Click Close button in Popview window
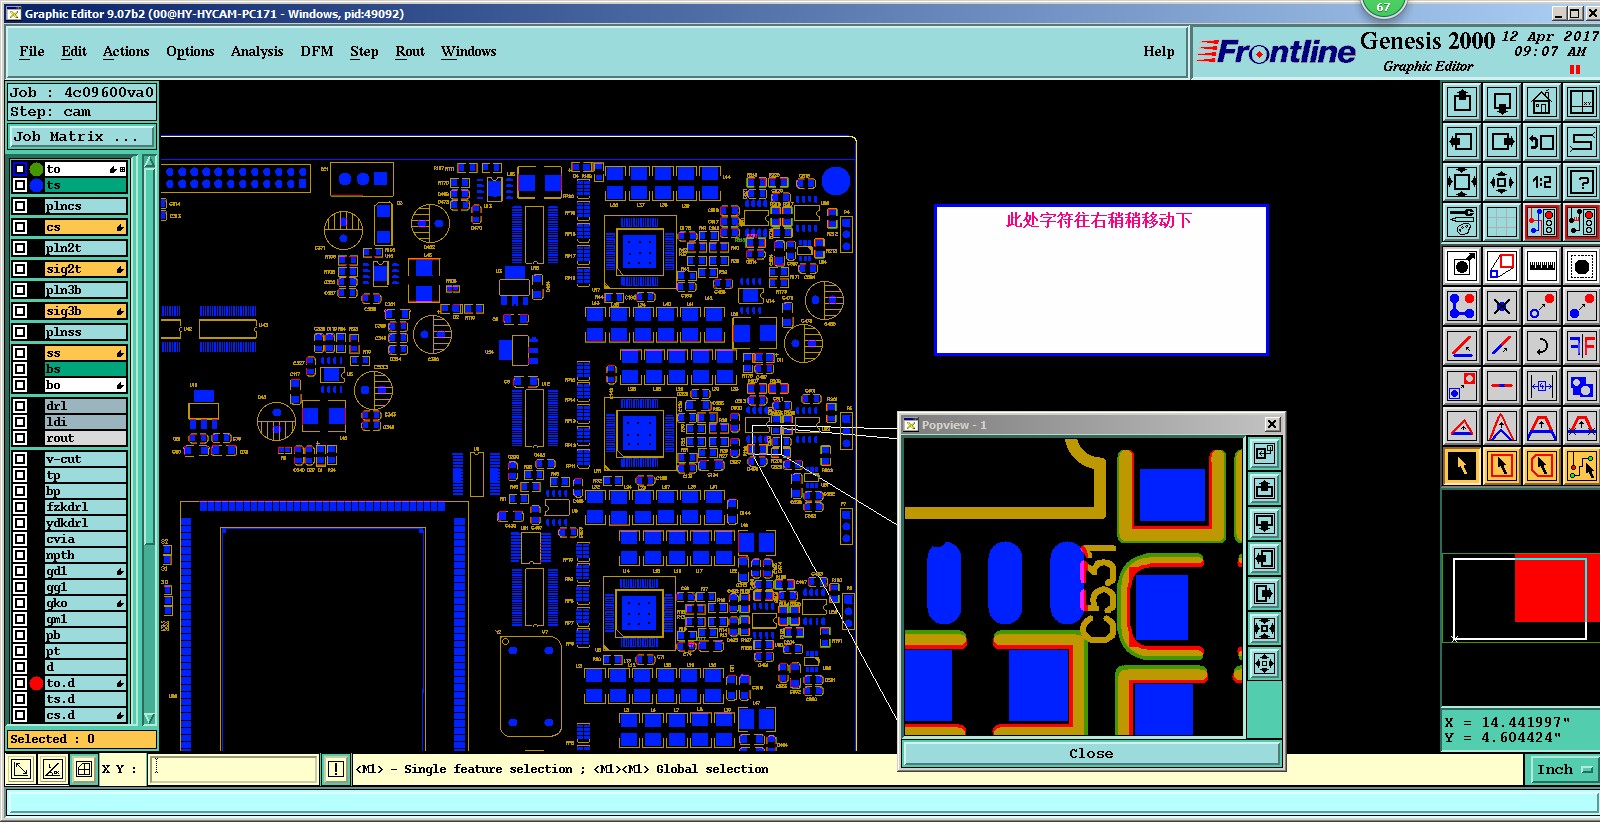 coord(1091,754)
